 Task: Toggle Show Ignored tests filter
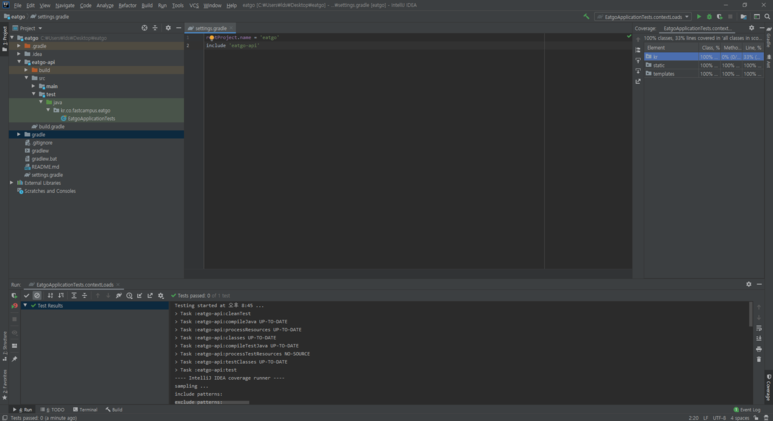38,296
